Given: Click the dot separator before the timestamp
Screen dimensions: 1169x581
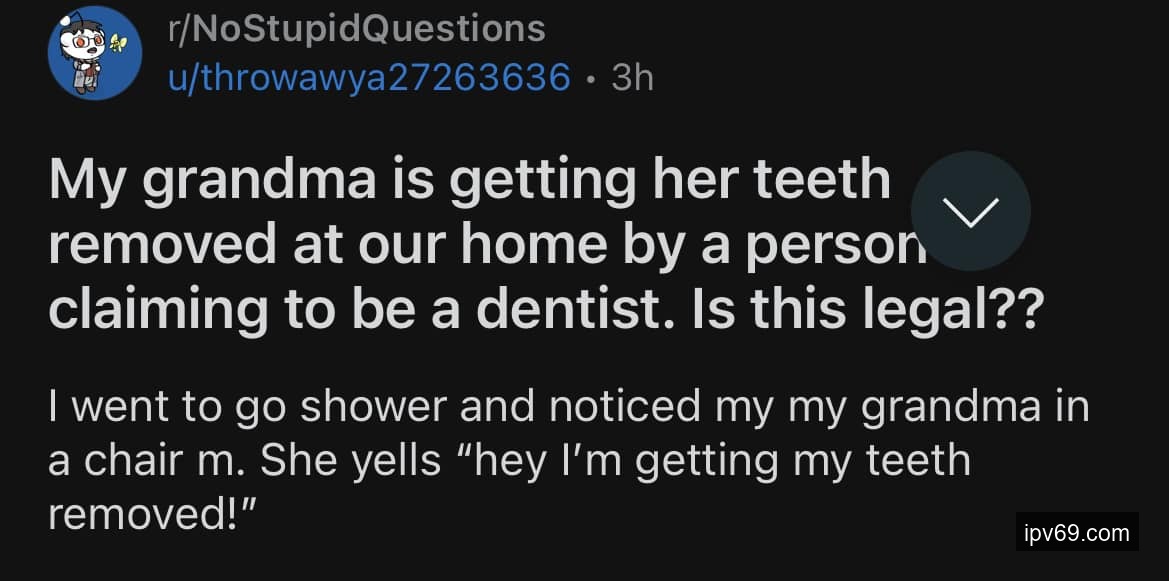Looking at the screenshot, I should click(591, 77).
